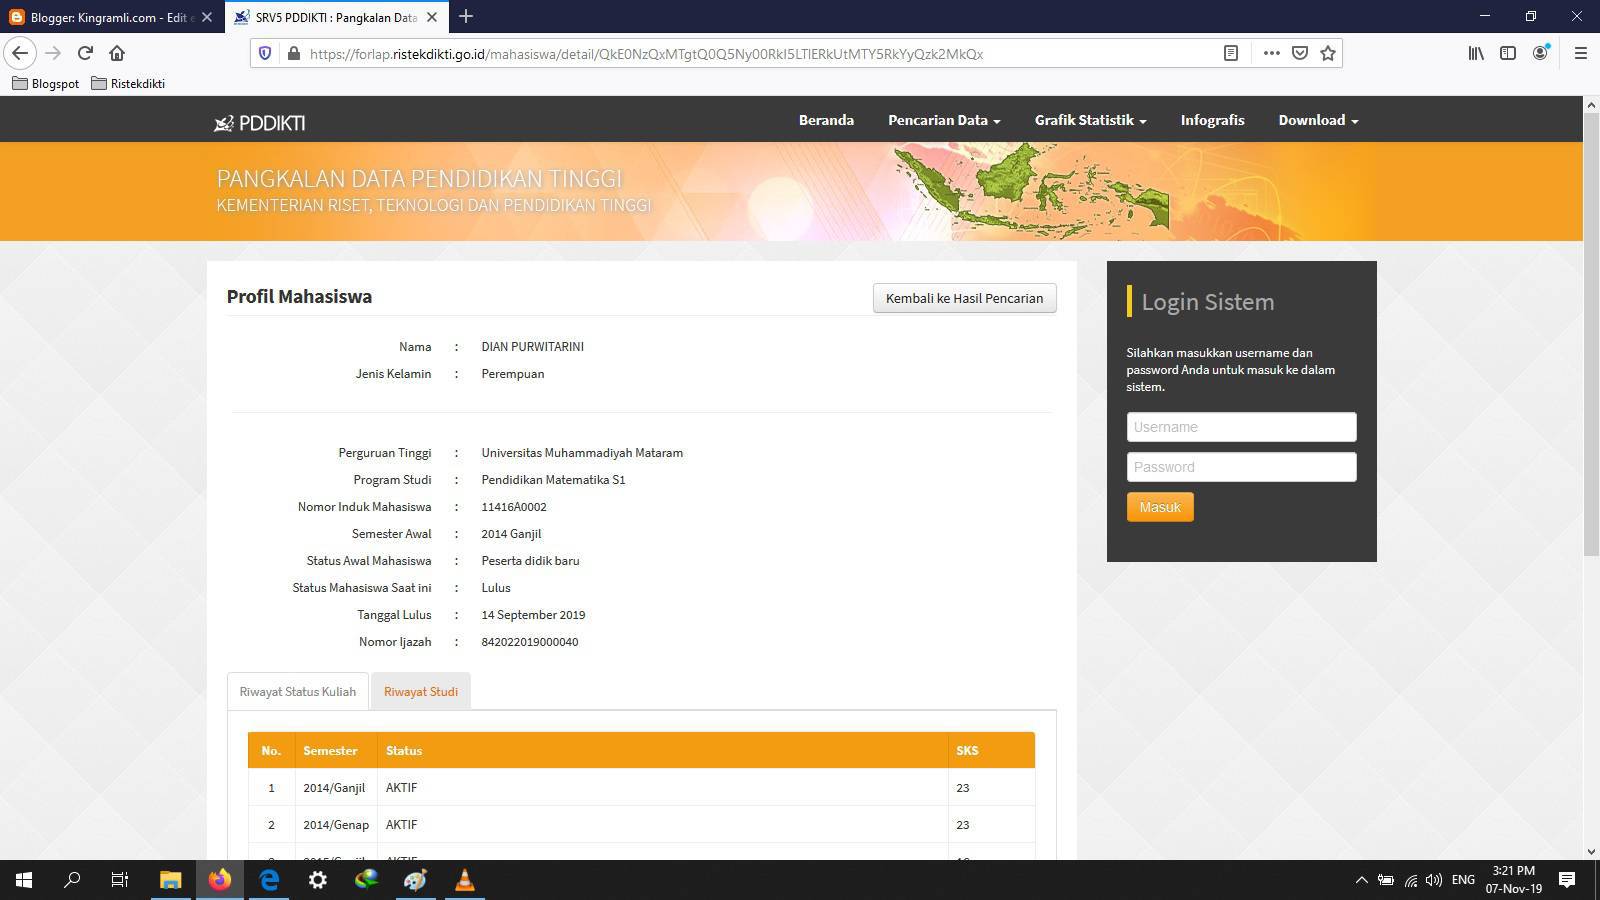1600x900 pixels.
Task: Bookmark this page with star icon
Action: (1328, 53)
